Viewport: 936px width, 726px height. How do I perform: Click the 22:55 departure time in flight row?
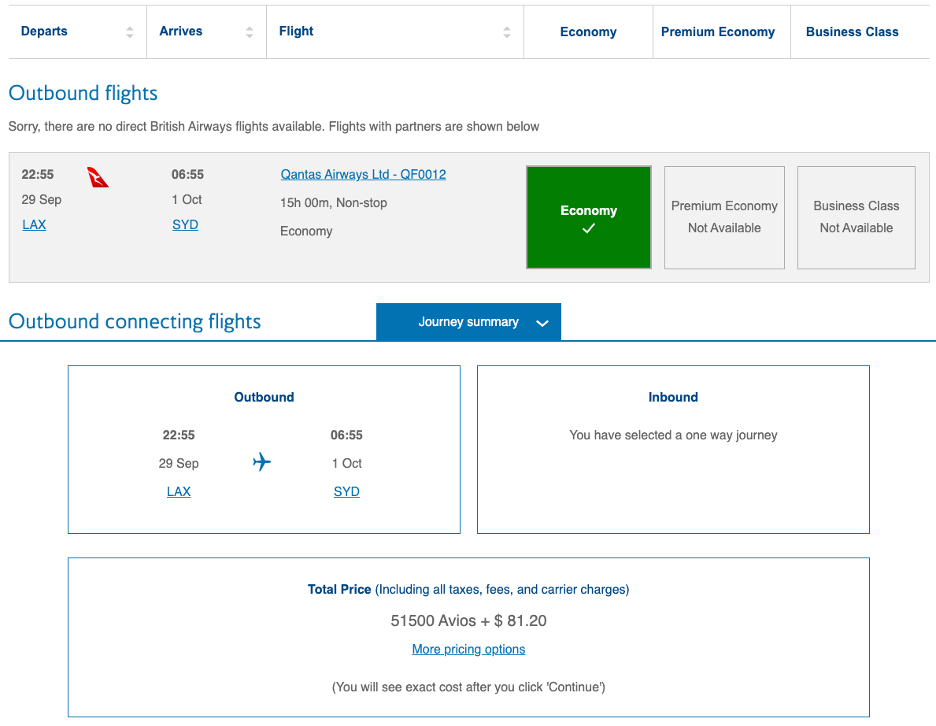point(38,174)
